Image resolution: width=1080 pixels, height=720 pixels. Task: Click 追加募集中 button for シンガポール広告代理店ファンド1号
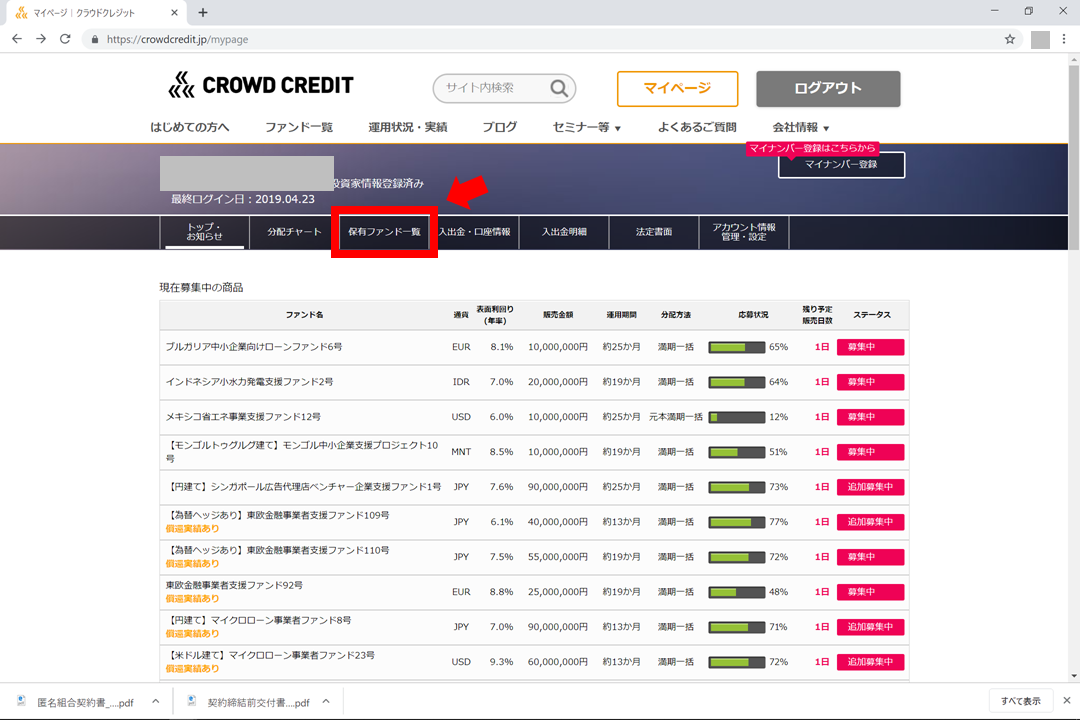tap(870, 487)
